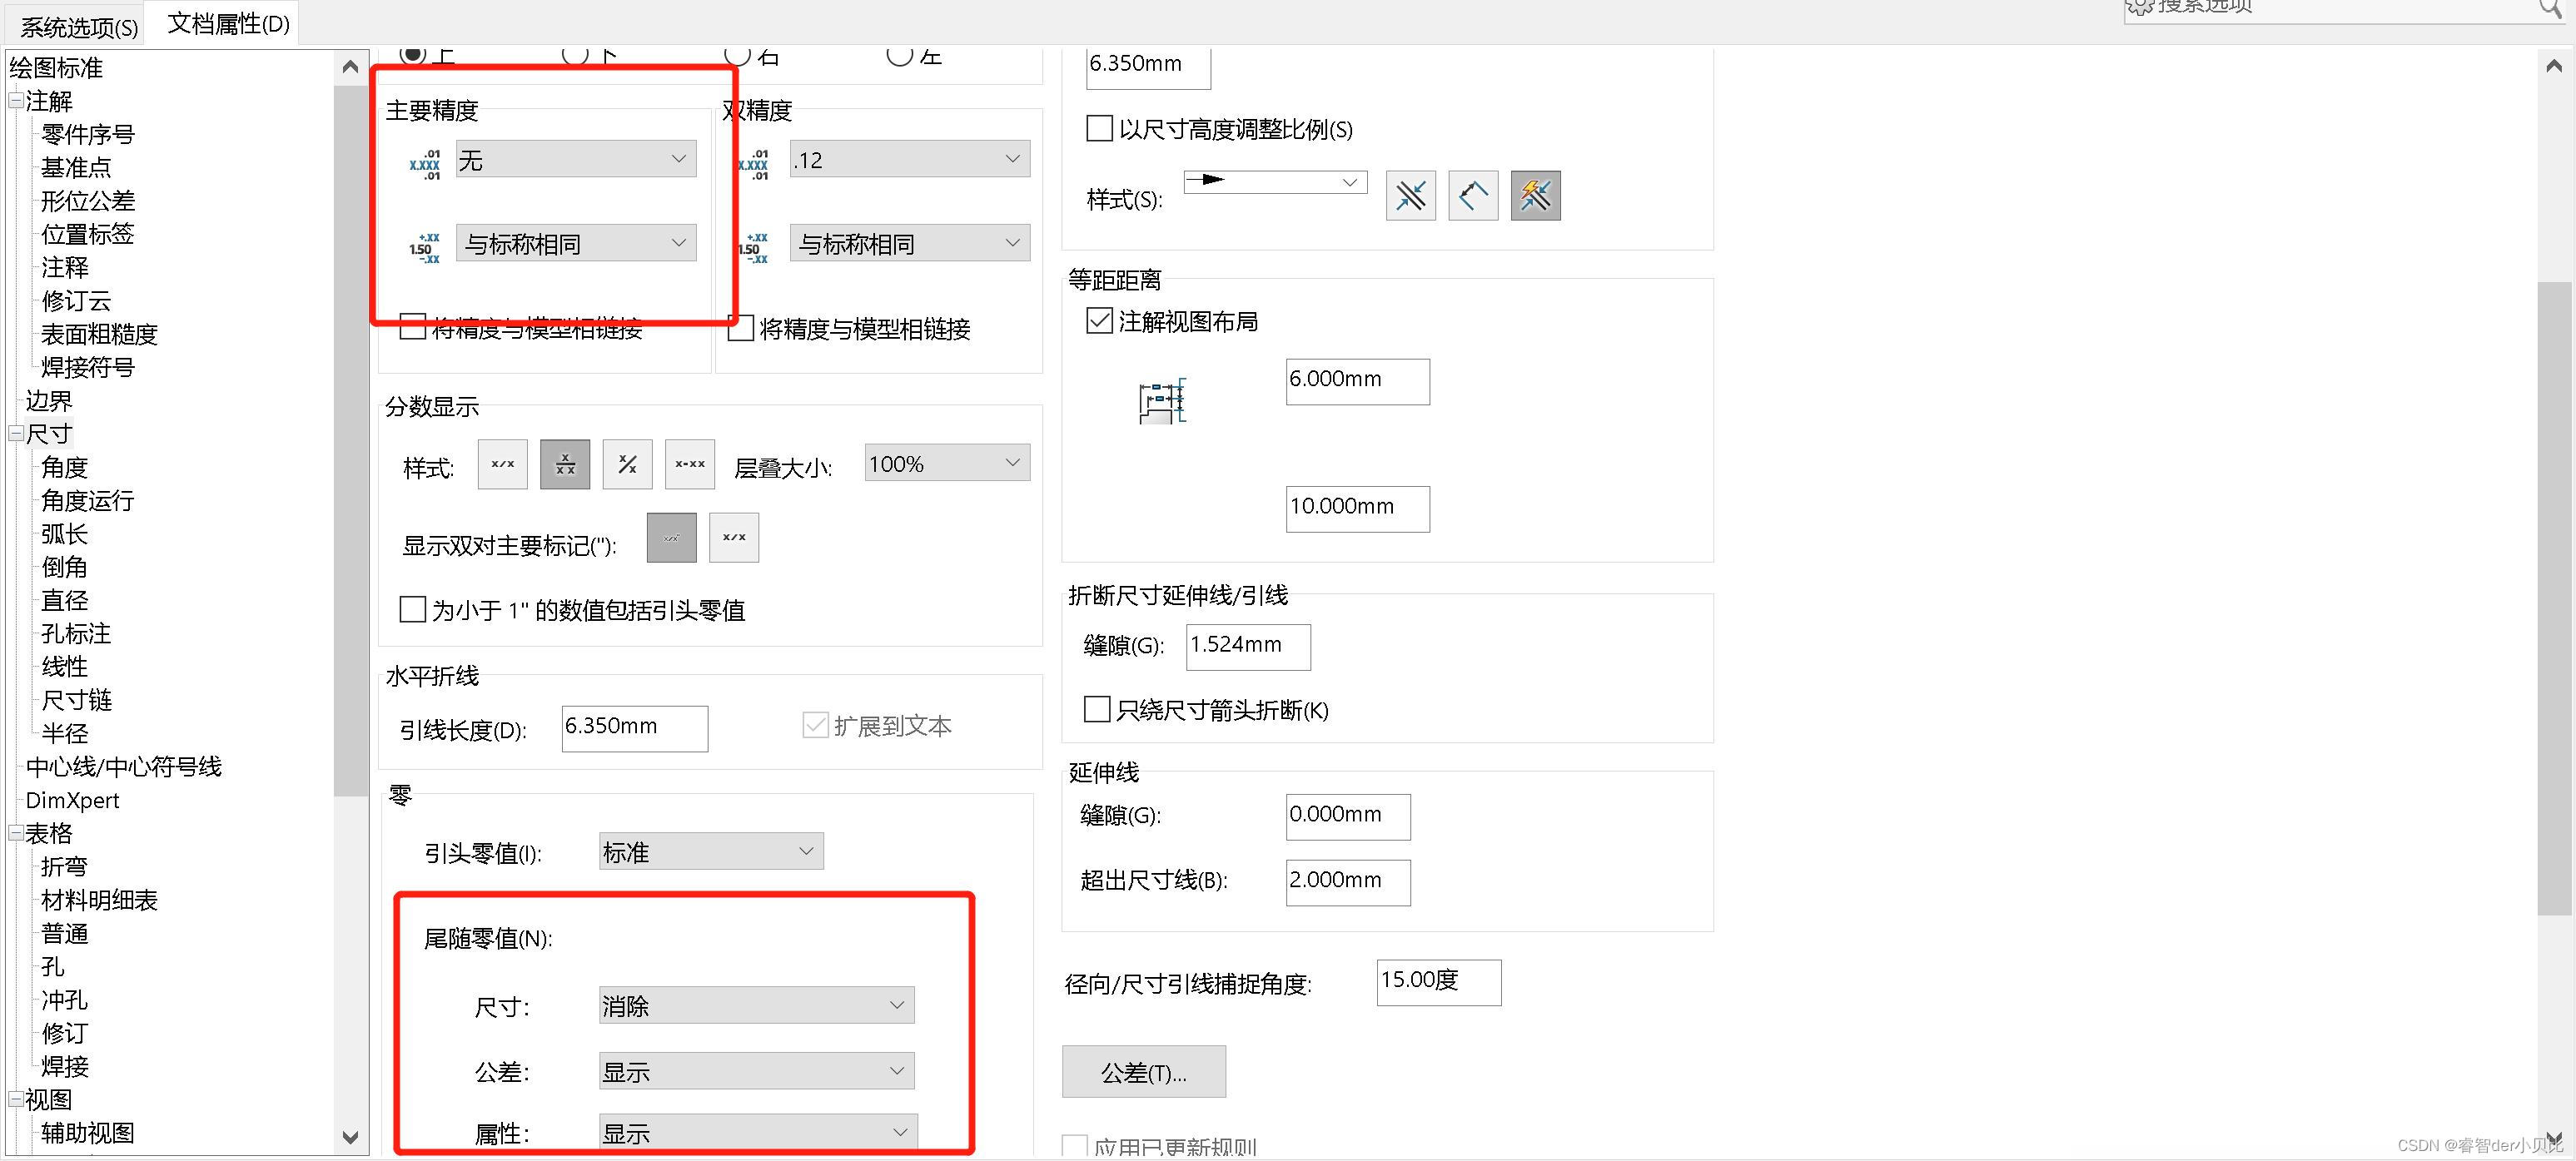The width and height of the screenshot is (2576, 1161).
Task: Open 尾随零值 尺寸 dropdown showing 消除
Action: click(x=756, y=1005)
